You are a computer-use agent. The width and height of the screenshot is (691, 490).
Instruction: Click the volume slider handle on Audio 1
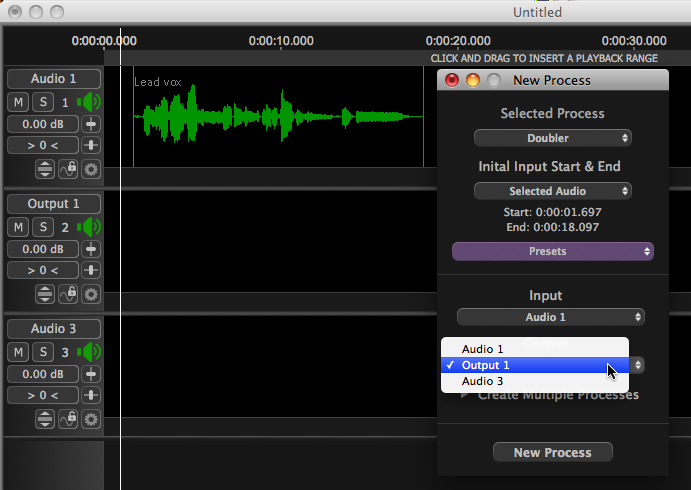pos(91,124)
